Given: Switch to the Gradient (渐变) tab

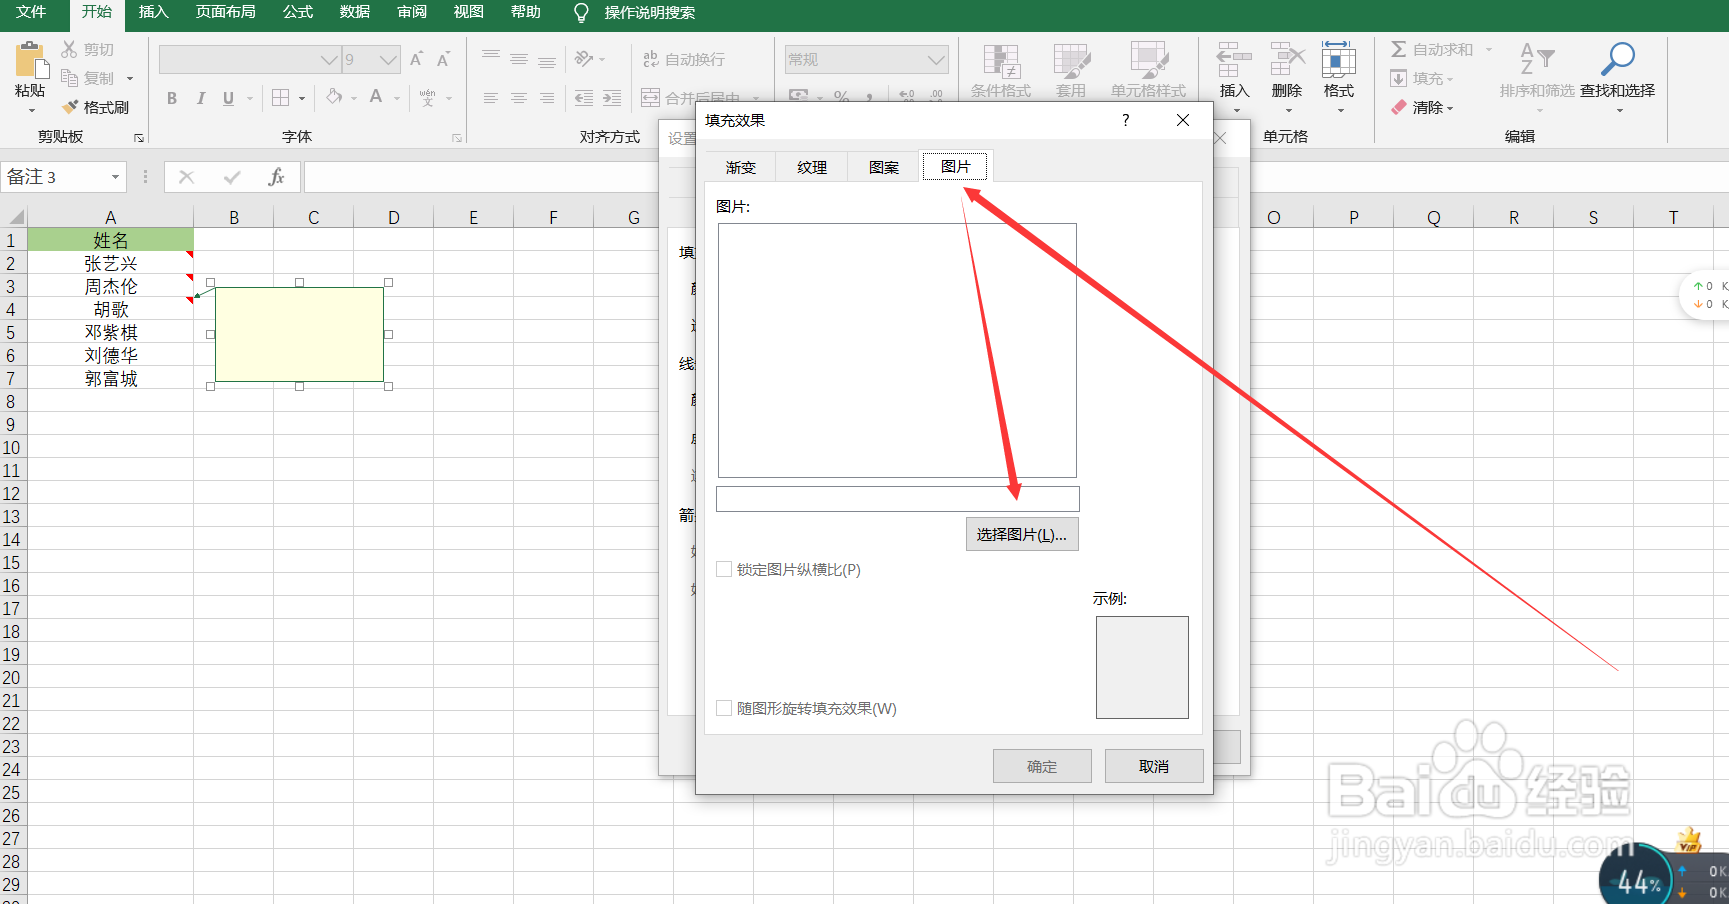Looking at the screenshot, I should tap(741, 167).
